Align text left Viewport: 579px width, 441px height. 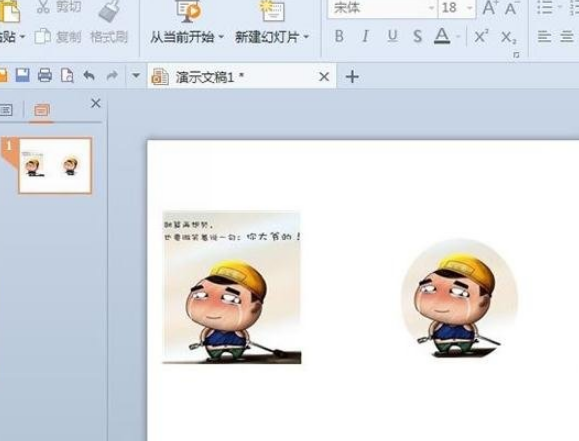(x=544, y=37)
